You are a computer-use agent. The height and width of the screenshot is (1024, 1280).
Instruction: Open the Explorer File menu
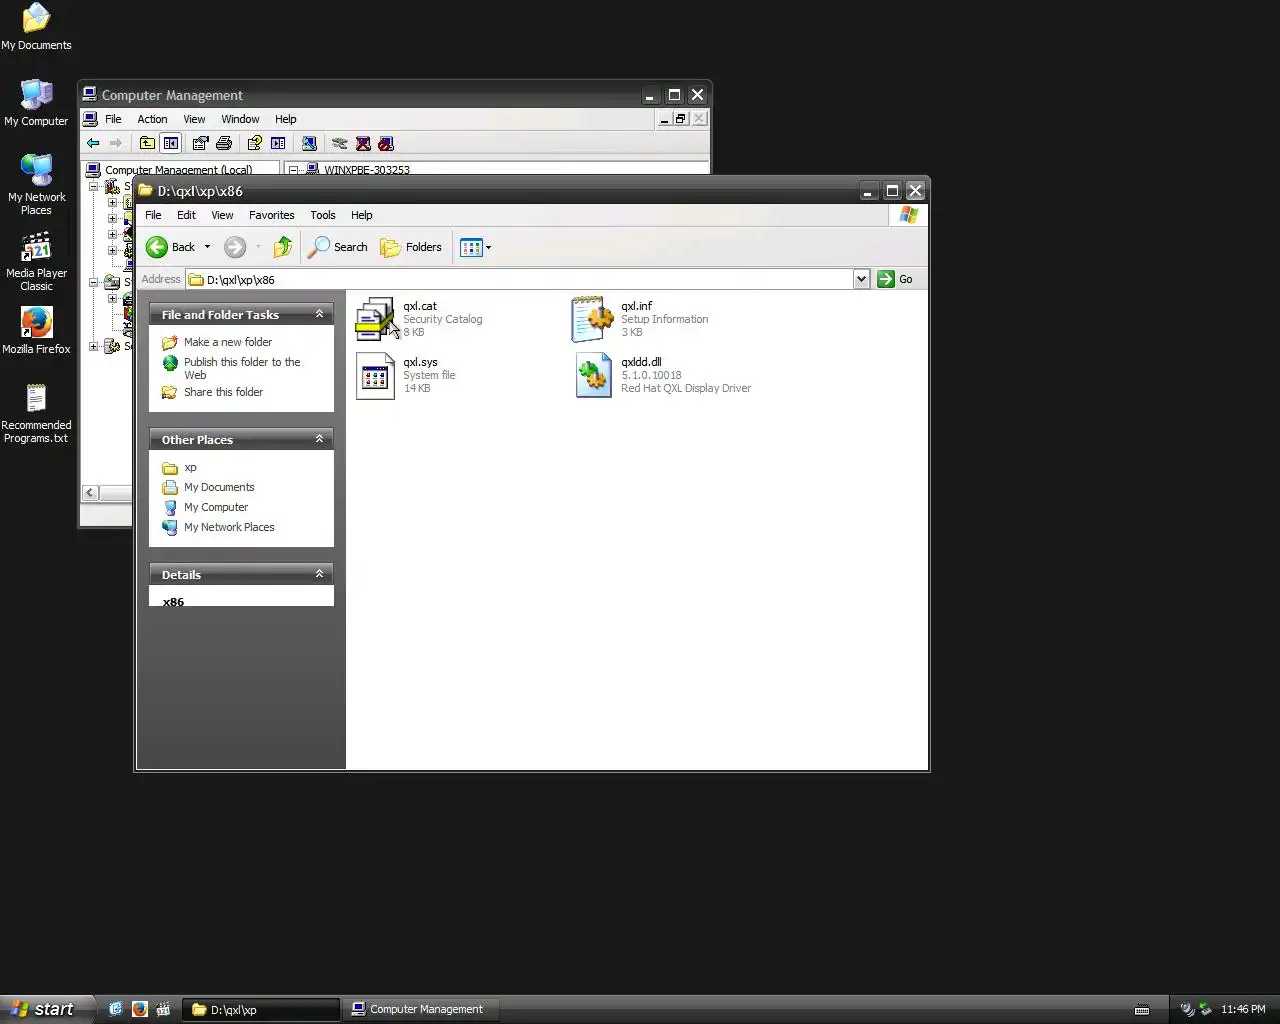click(153, 215)
